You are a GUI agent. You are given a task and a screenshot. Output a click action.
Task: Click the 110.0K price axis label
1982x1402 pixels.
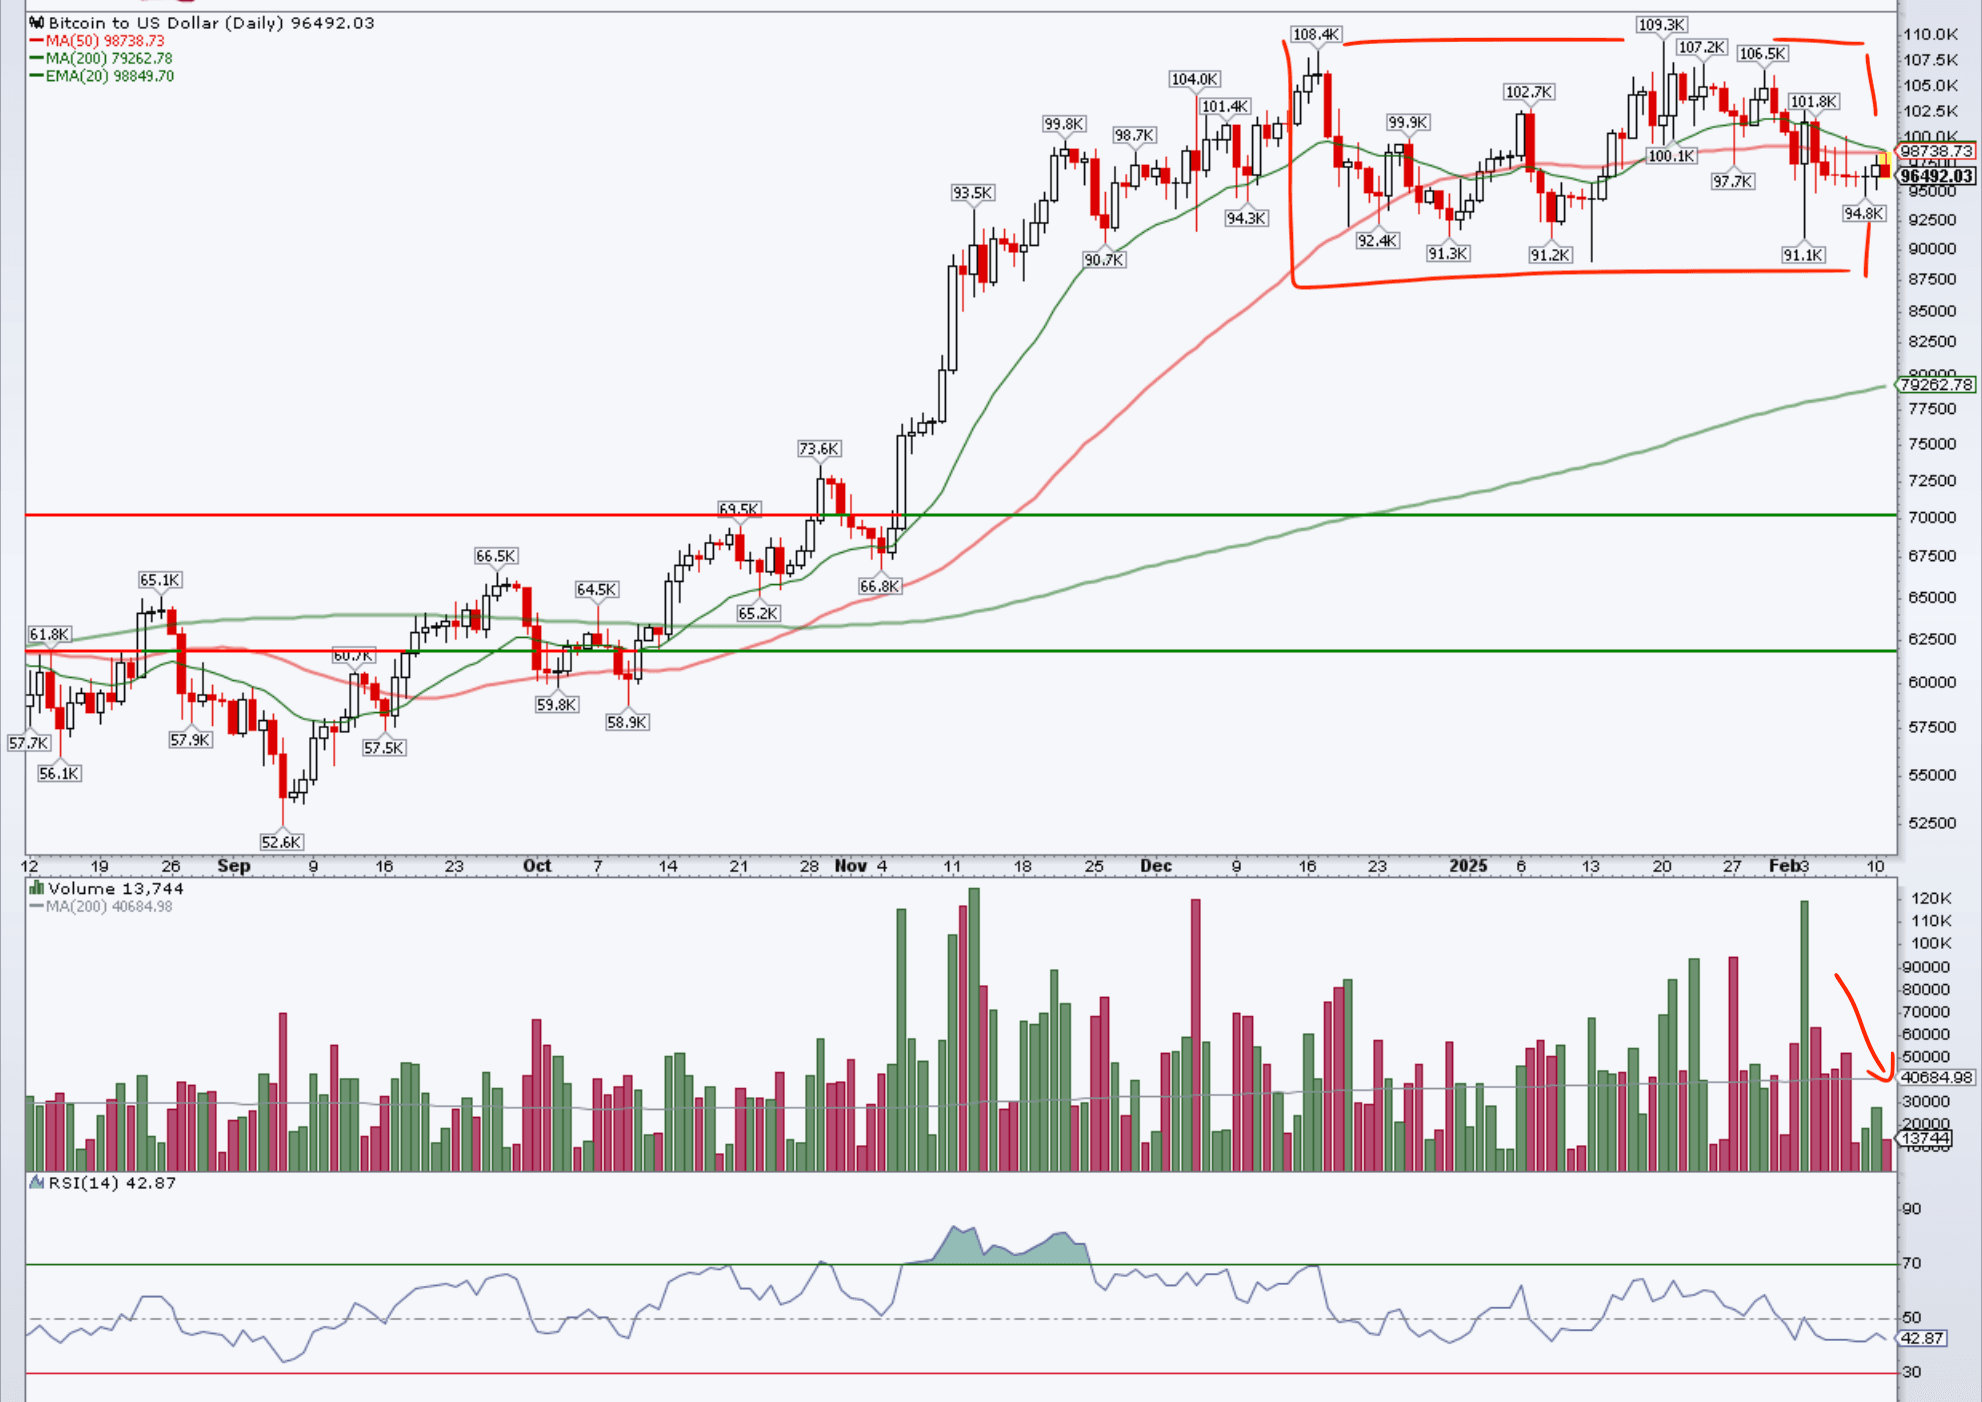click(1931, 34)
